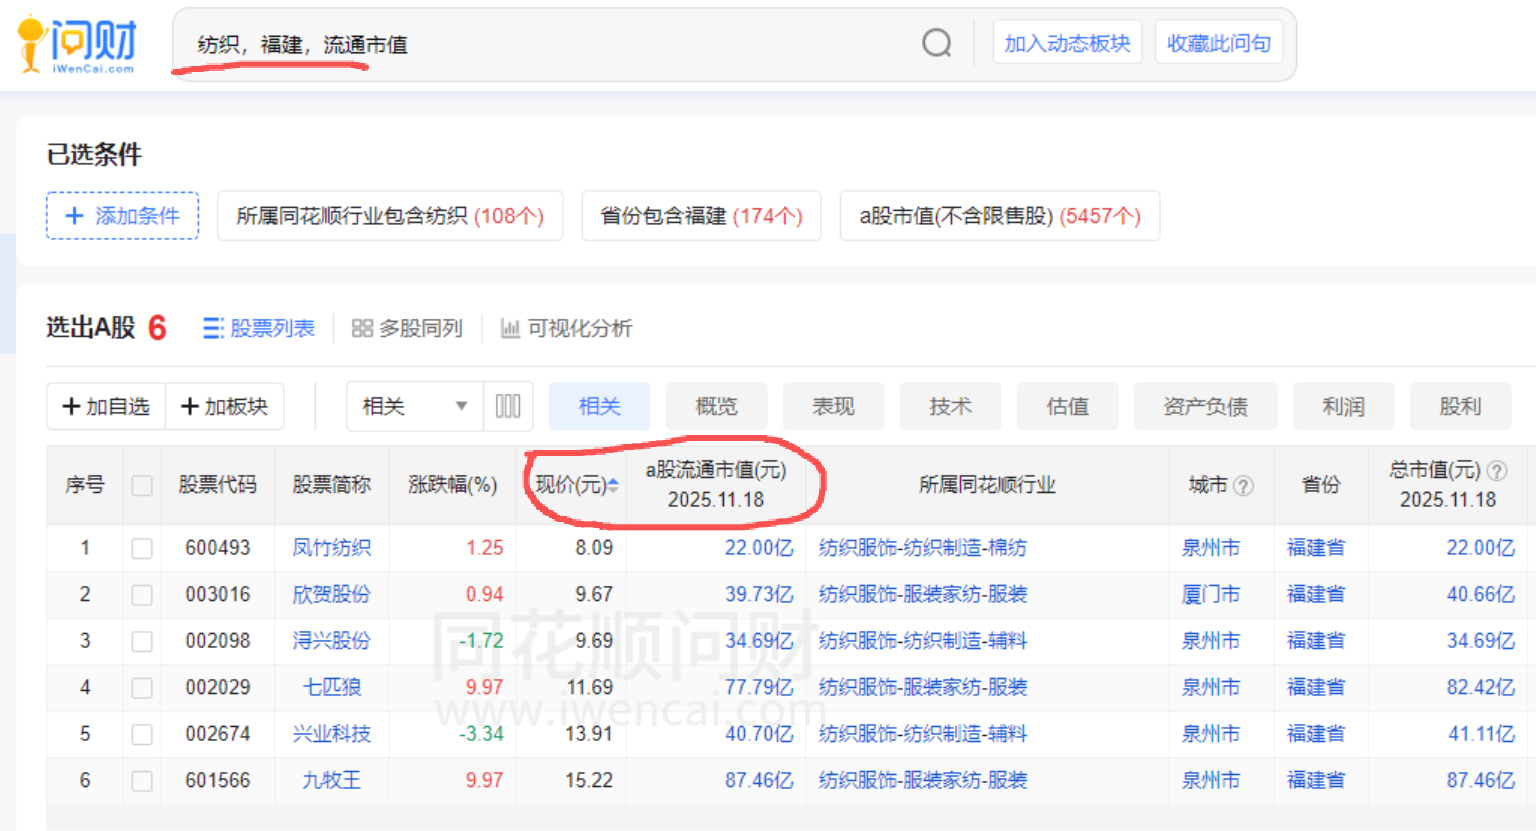
Task: Click the 股票代码 column header
Action: click(x=217, y=485)
